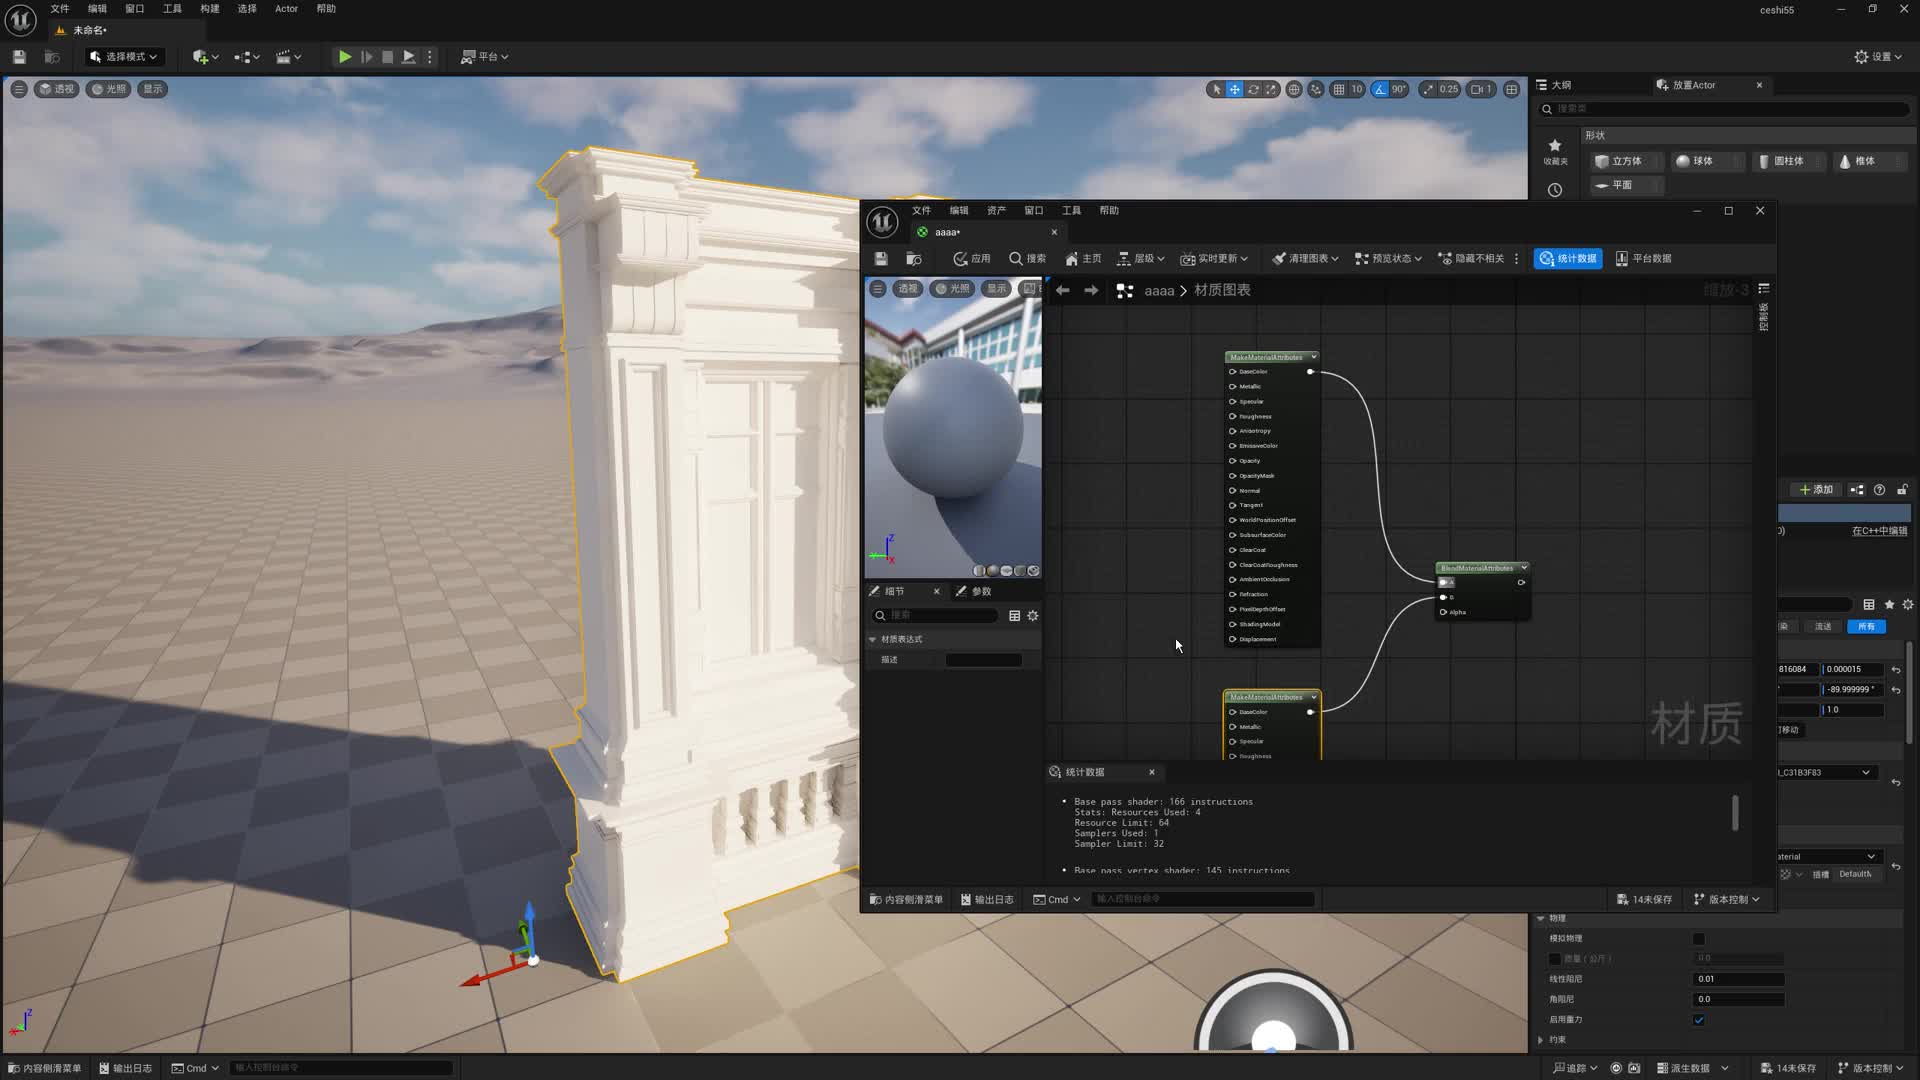
Task: Click the 线性阻尼 (Linear Damping) value field
Action: 1738,979
